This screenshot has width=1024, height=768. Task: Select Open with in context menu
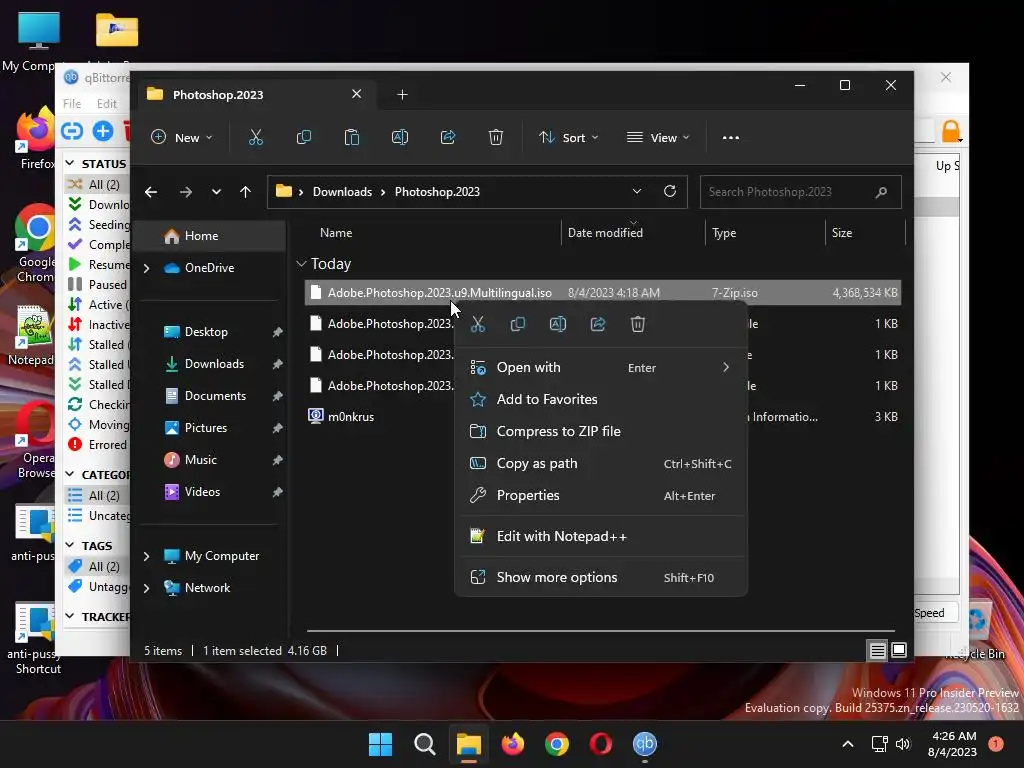point(601,368)
